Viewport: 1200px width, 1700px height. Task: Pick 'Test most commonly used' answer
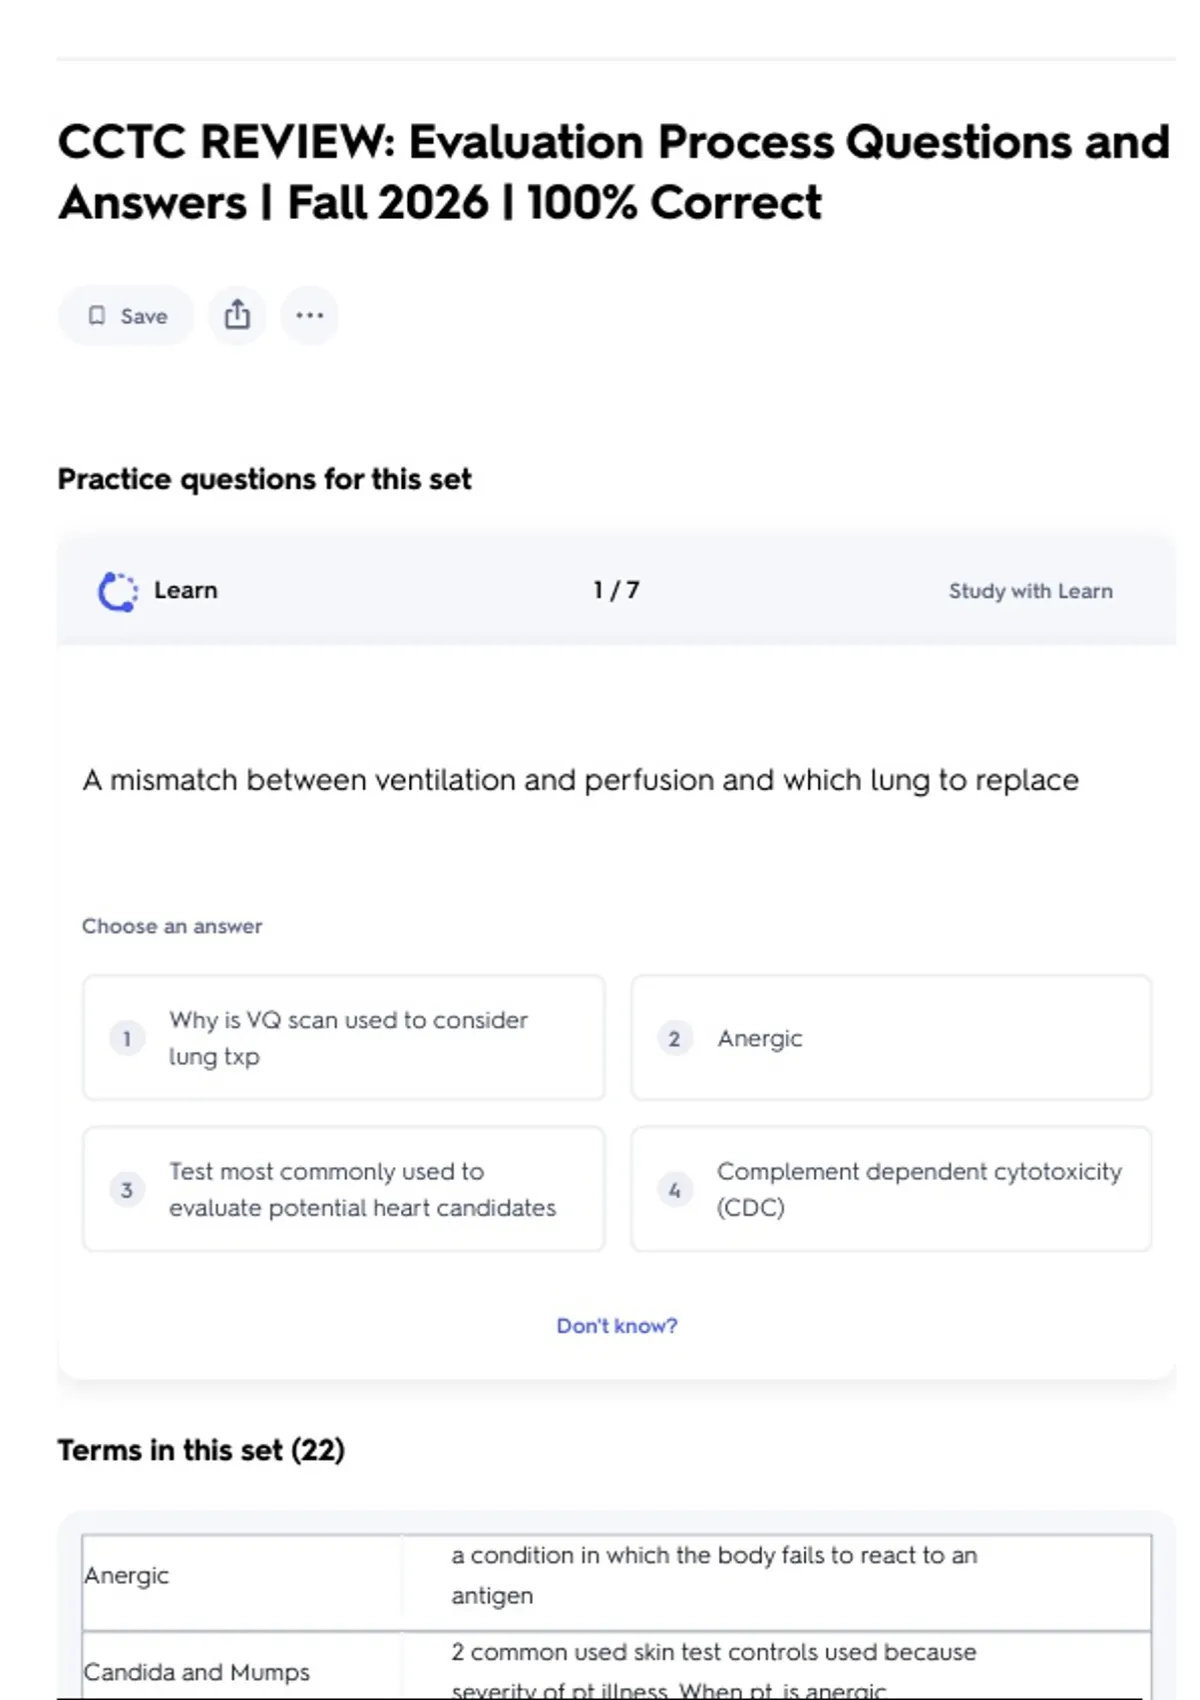344,1189
